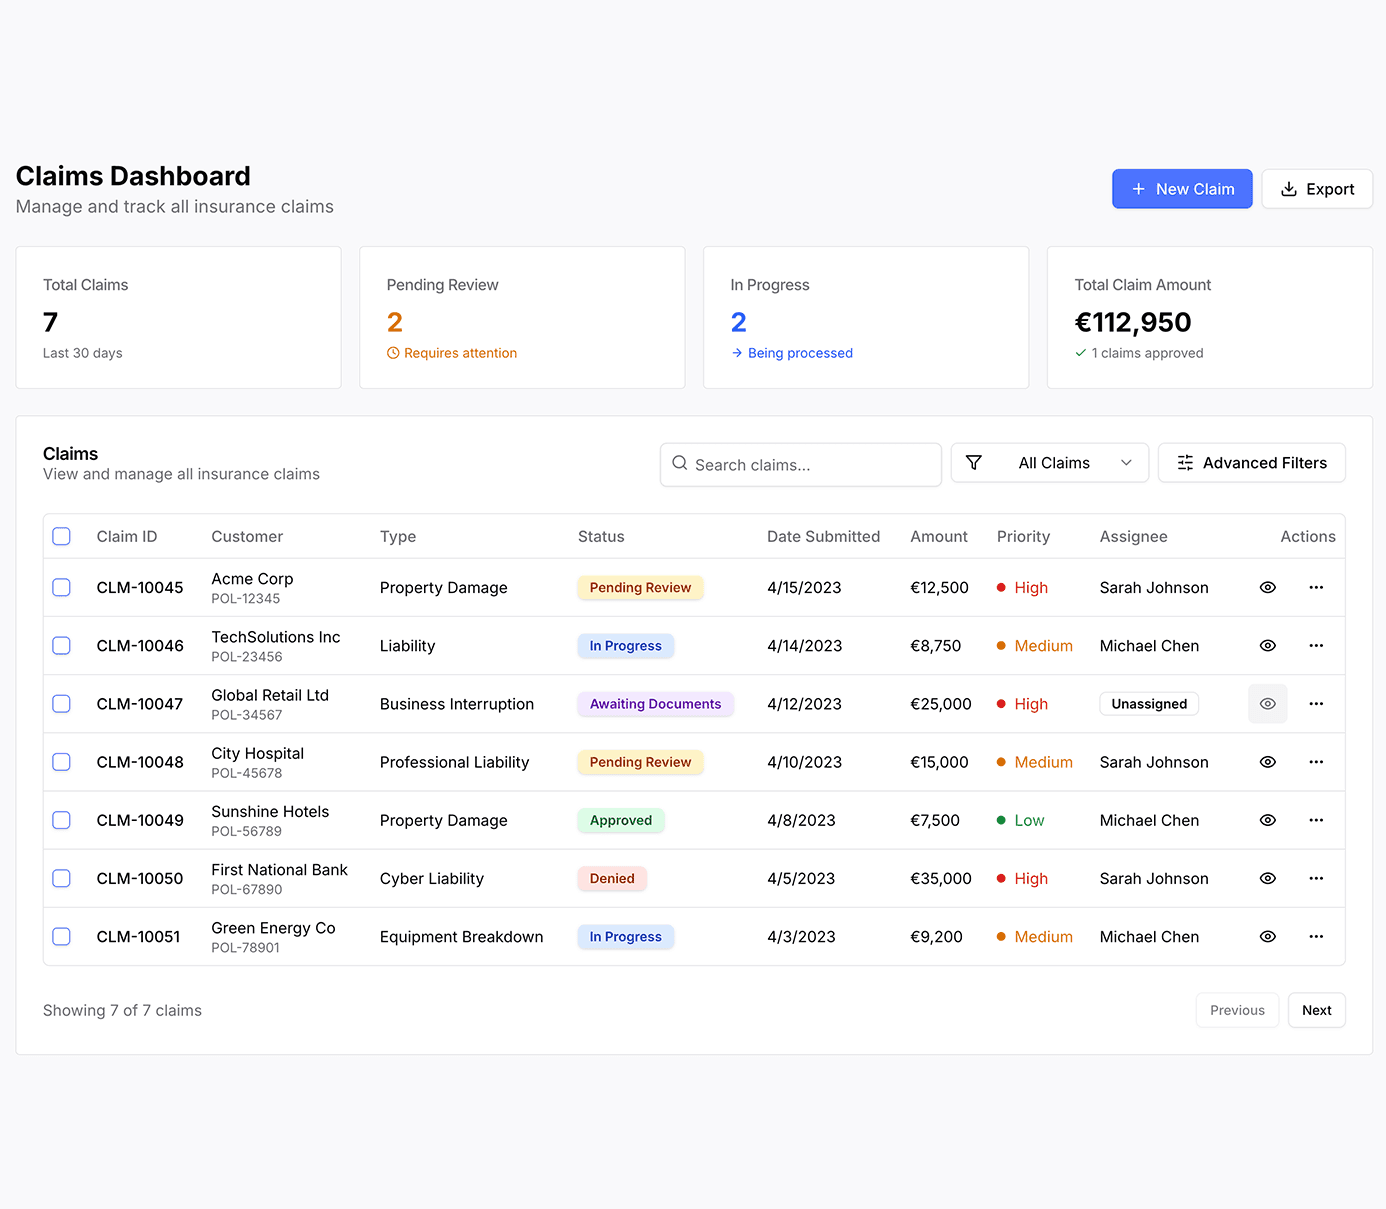The width and height of the screenshot is (1386, 1209).
Task: Tick the checkbox for CLM-10048
Action: tap(61, 761)
